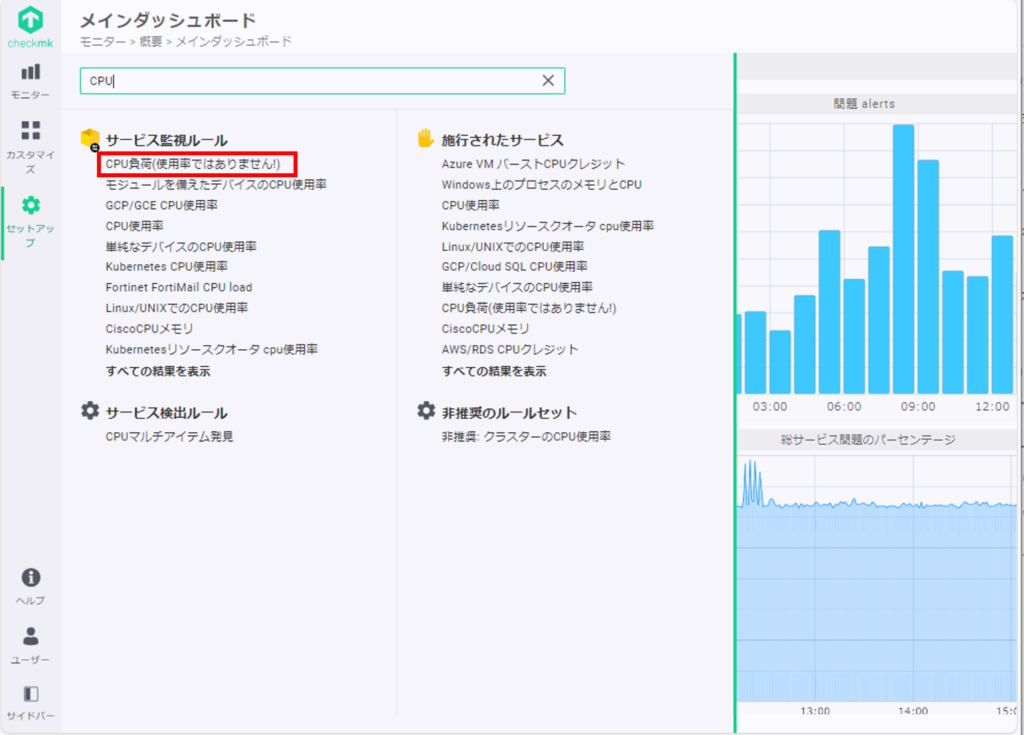1024x735 pixels.
Task: Click 施行されたサービス heading
Action: (502, 140)
